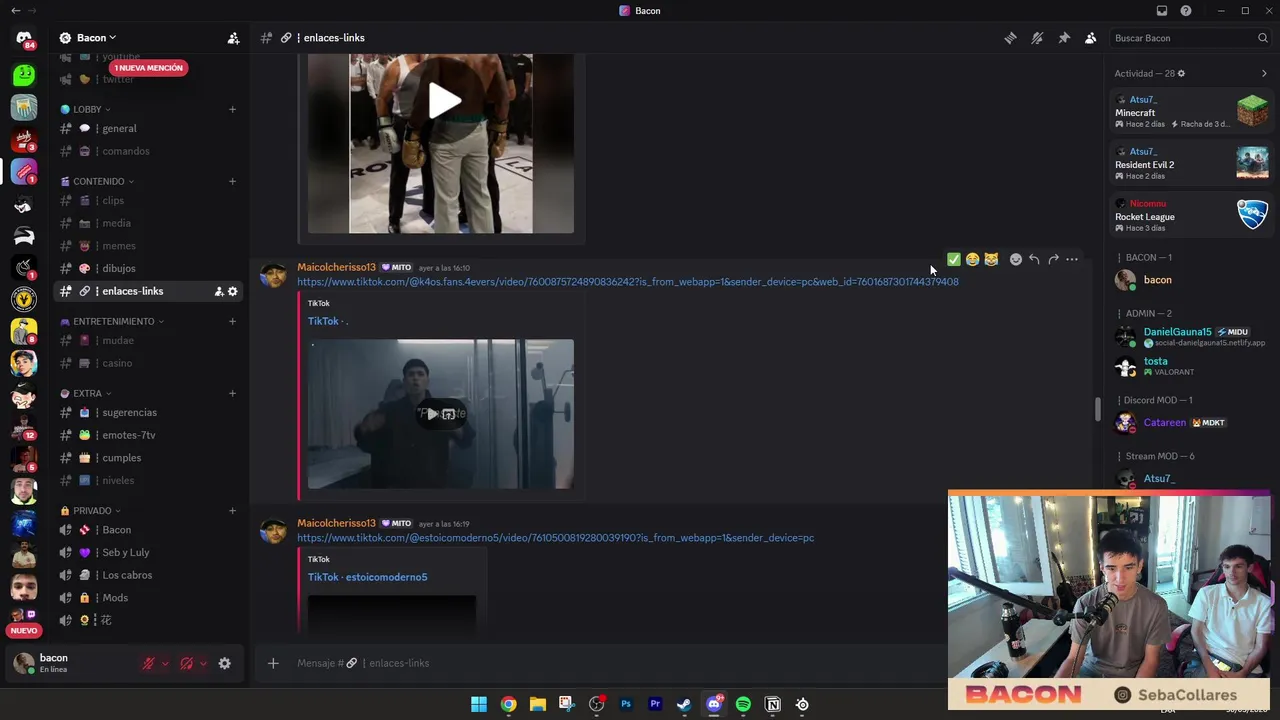The image size is (1280, 720).
Task: Reply to message with reply arrow
Action: 1034,259
